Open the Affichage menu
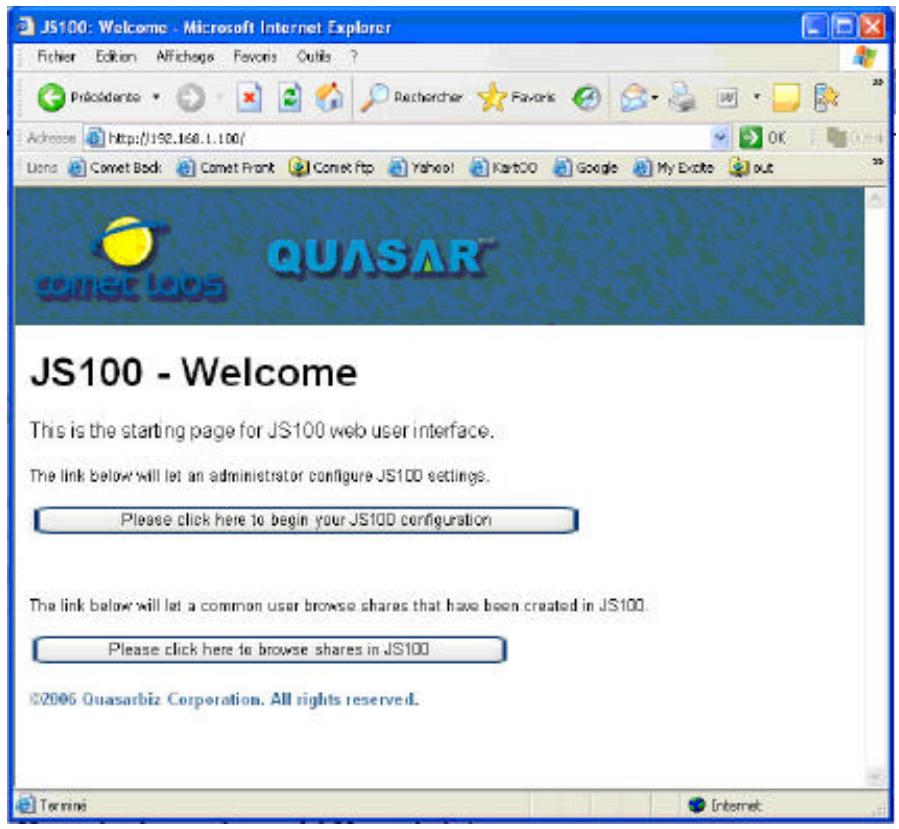The height and width of the screenshot is (829, 899). coord(185,57)
